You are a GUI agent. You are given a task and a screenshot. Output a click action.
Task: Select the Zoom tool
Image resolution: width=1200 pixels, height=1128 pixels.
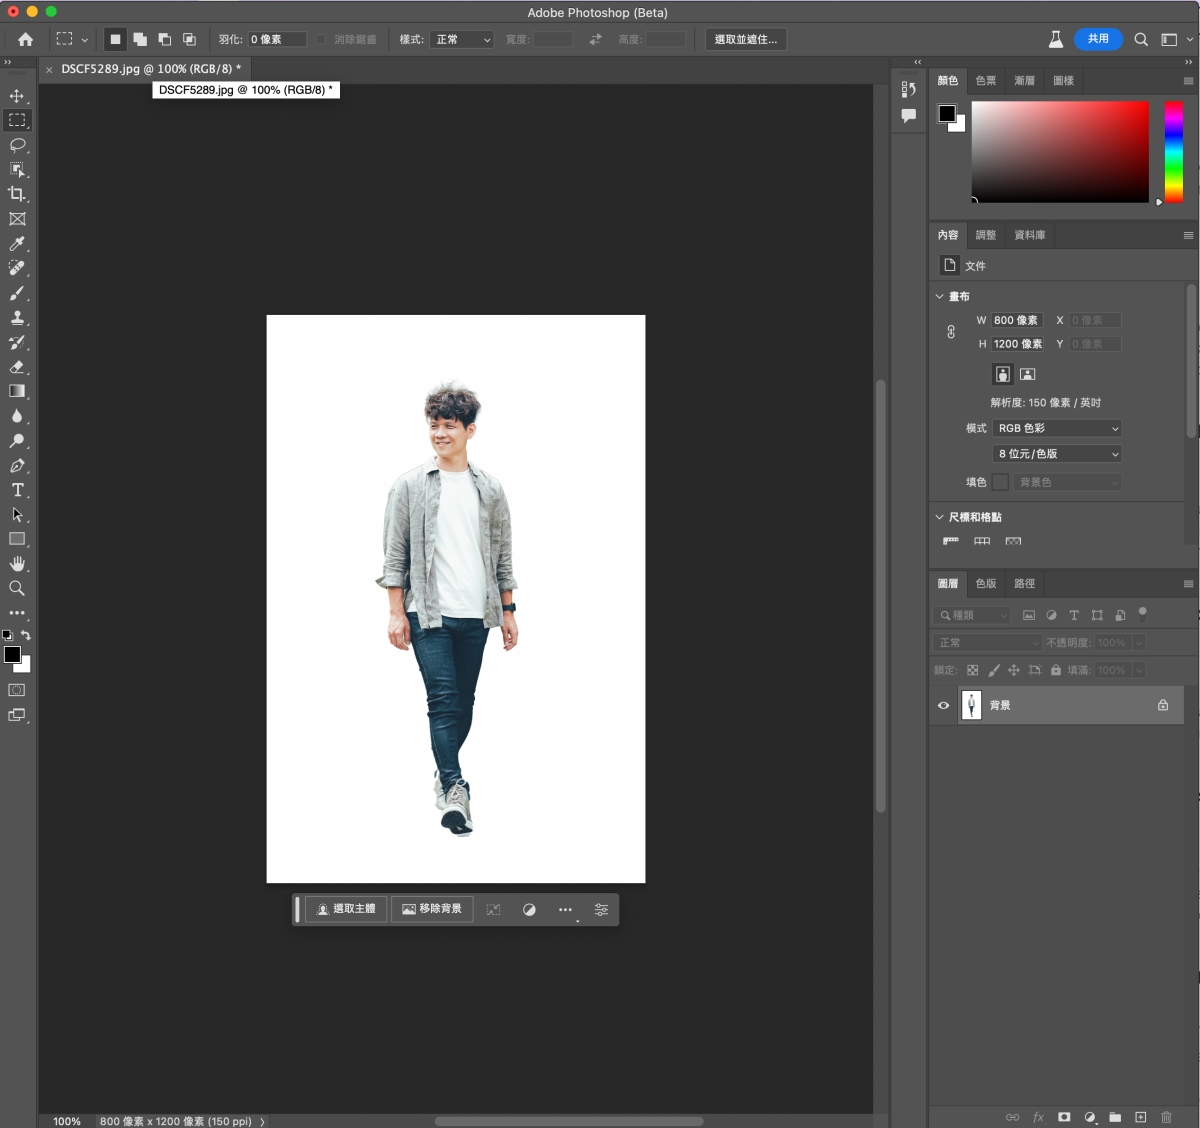(17, 588)
